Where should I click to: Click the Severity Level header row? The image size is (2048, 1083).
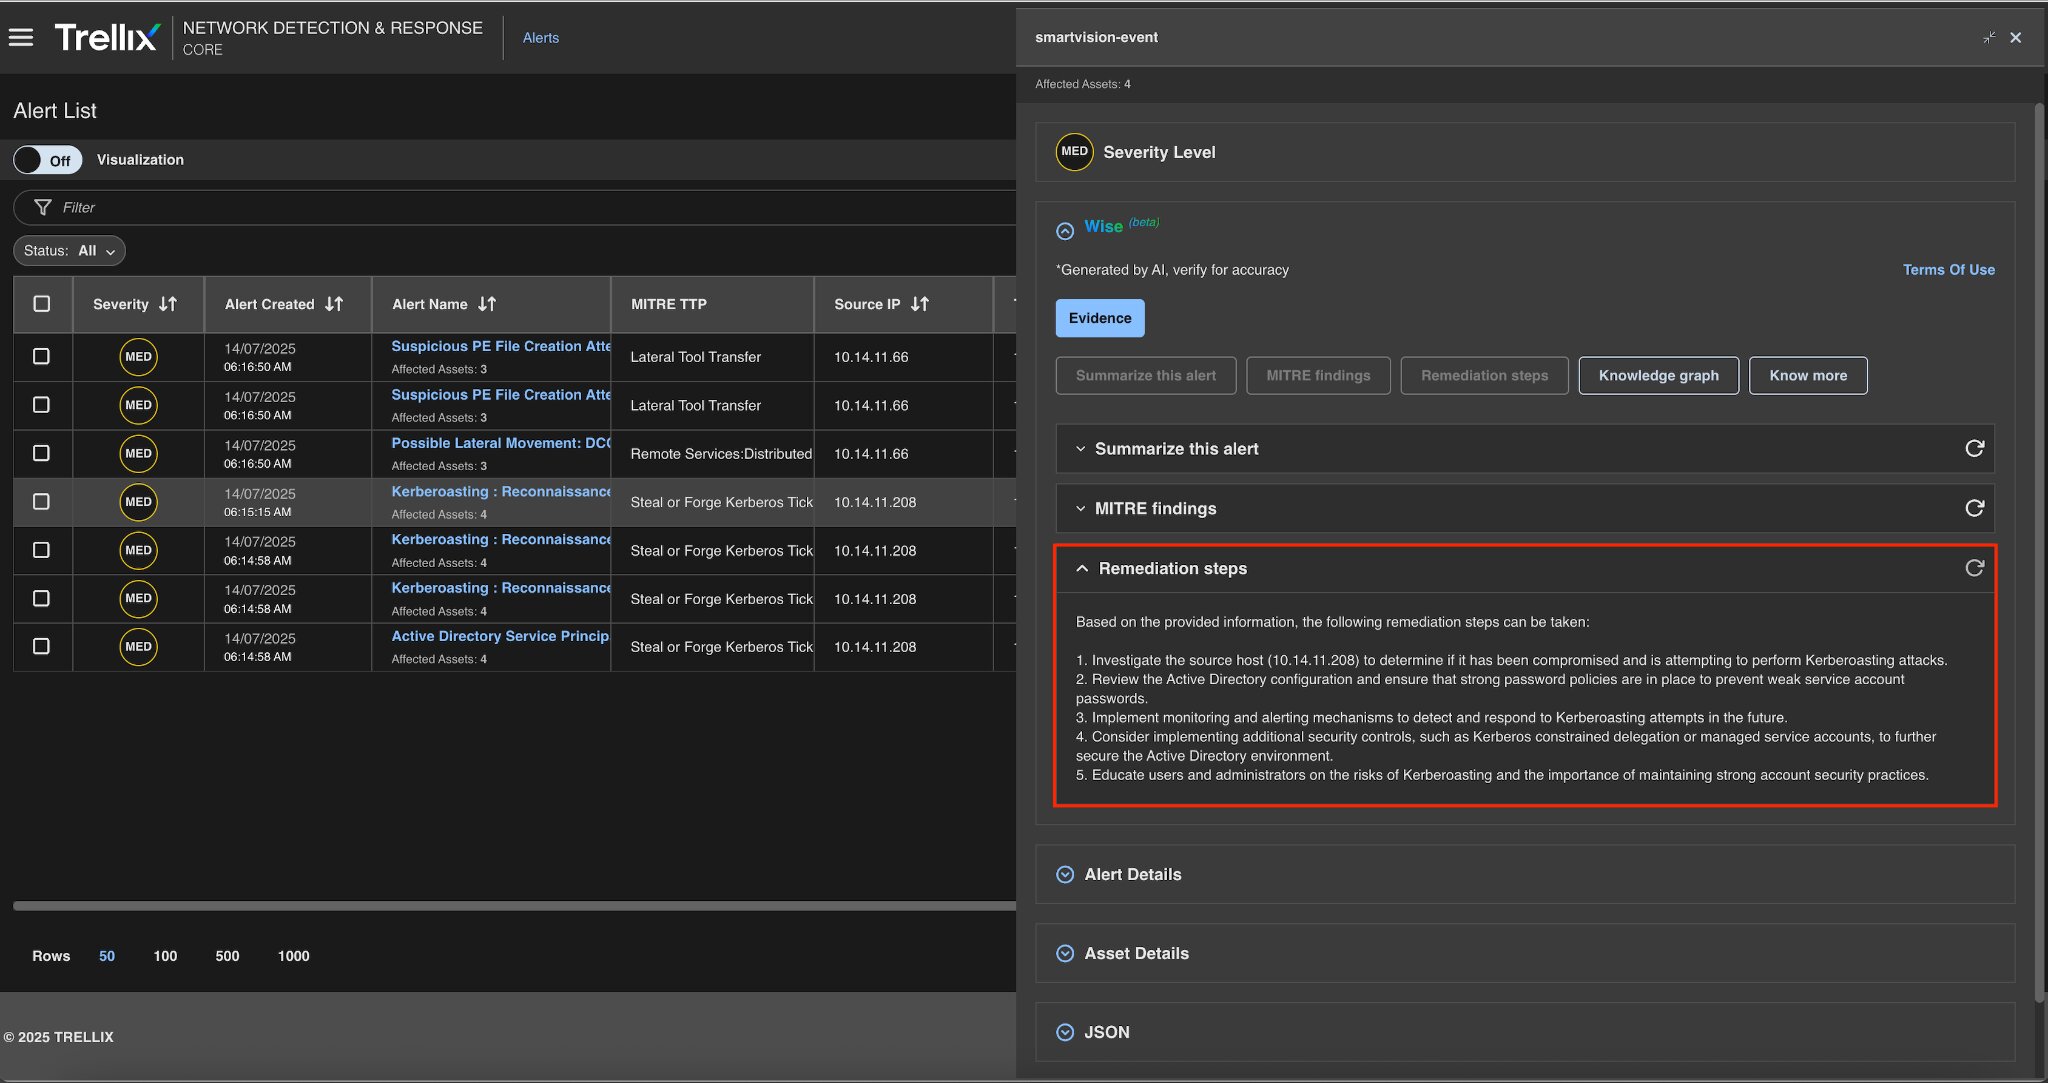coord(1525,152)
